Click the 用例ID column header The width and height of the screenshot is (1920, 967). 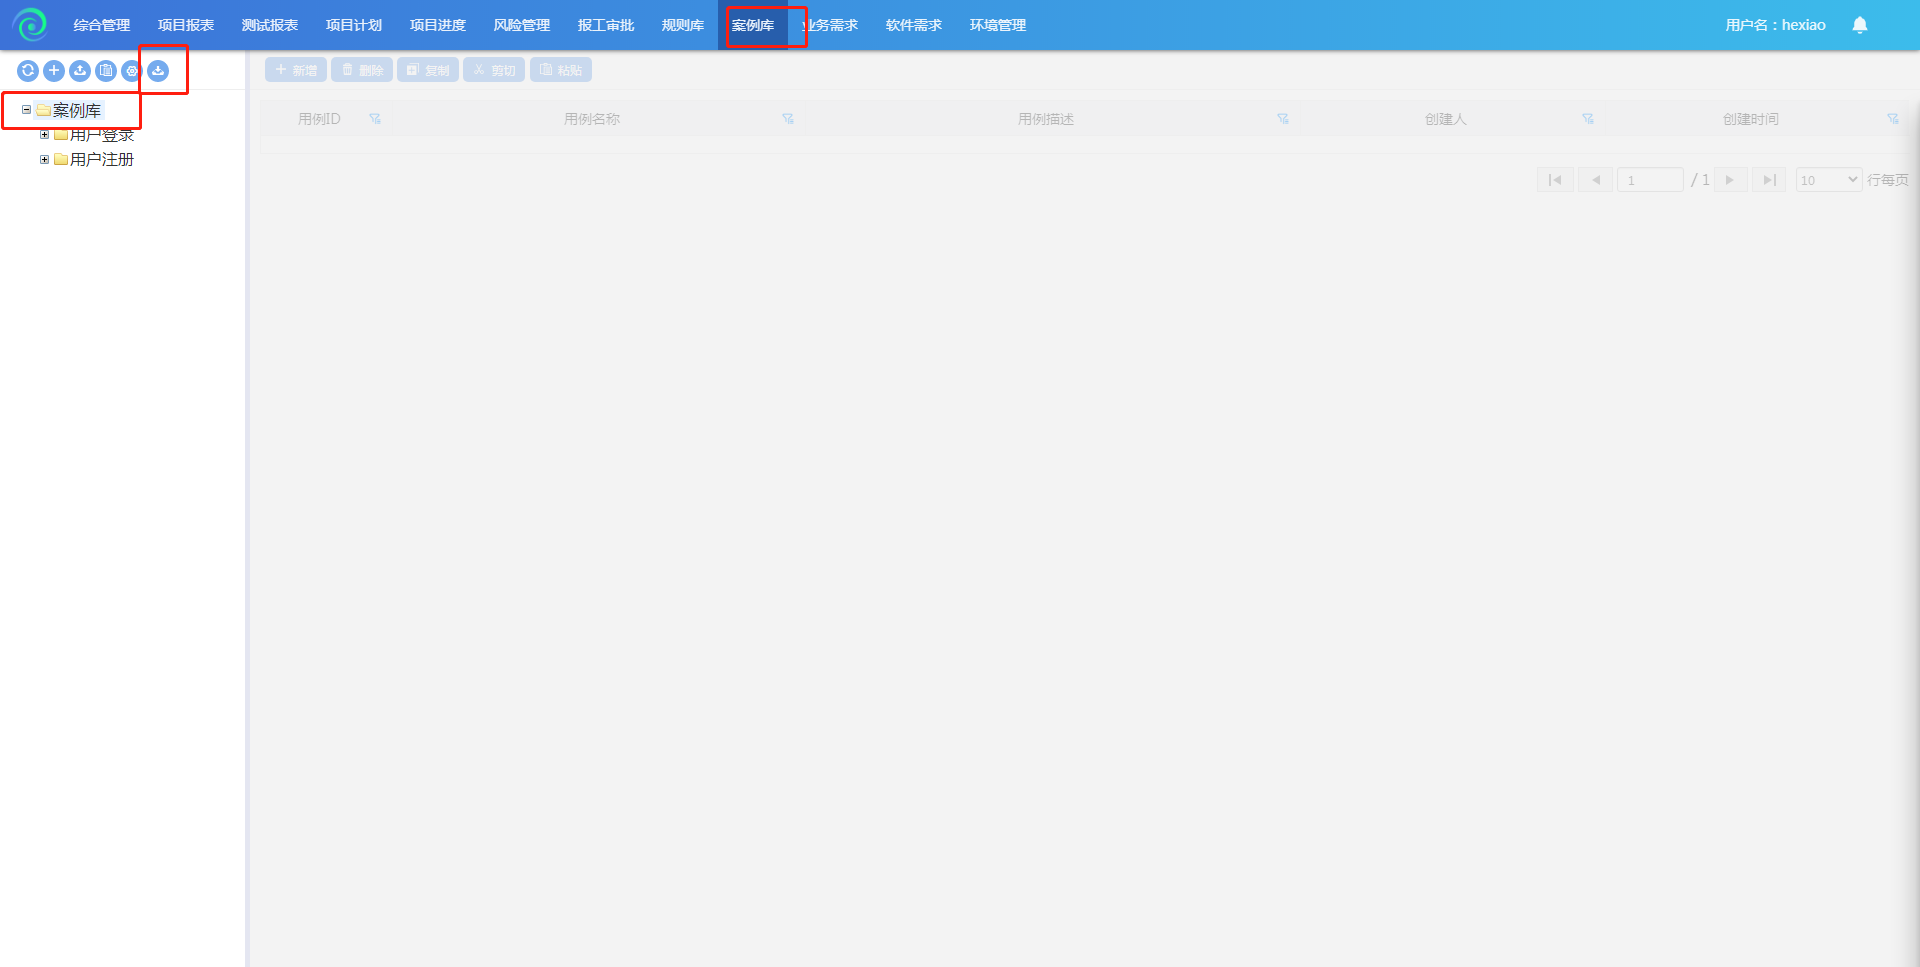point(319,119)
